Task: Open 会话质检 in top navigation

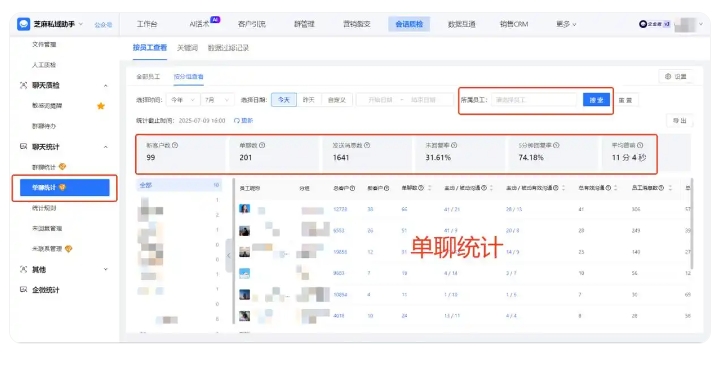Action: point(409,24)
